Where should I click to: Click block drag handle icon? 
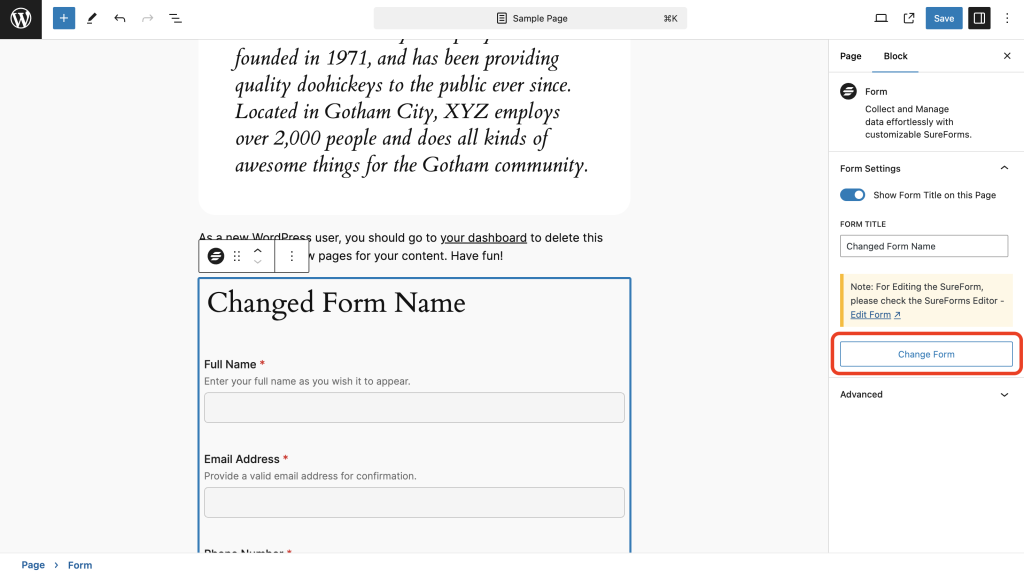tap(237, 256)
